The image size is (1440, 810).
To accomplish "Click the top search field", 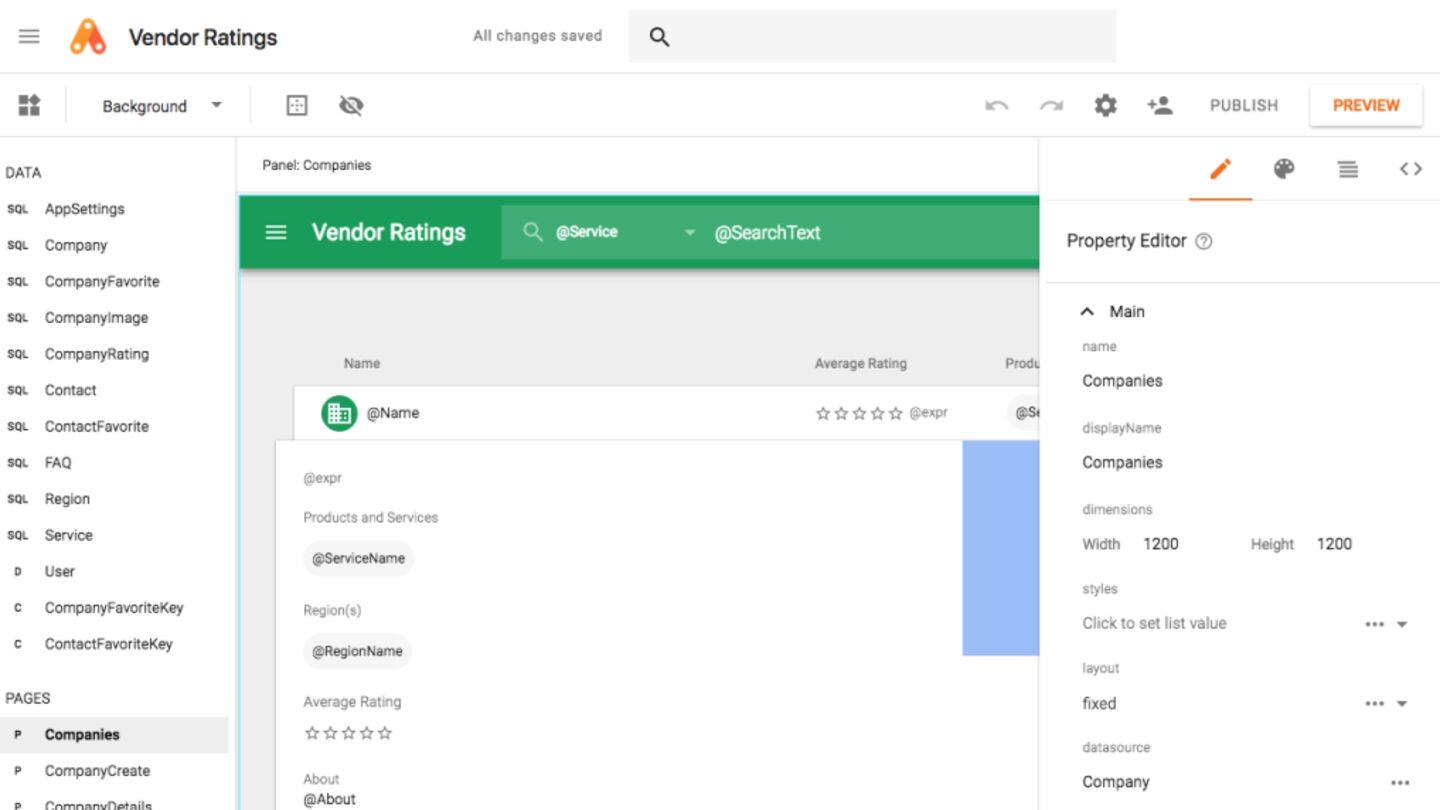I will [872, 37].
